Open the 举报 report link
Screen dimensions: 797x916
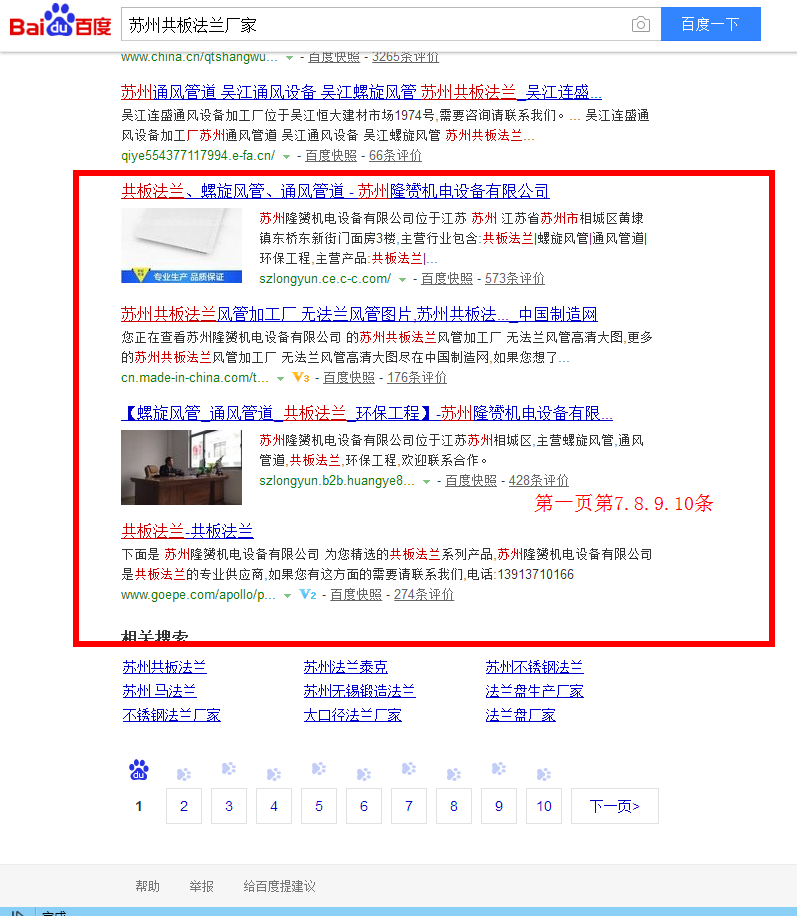point(202,886)
